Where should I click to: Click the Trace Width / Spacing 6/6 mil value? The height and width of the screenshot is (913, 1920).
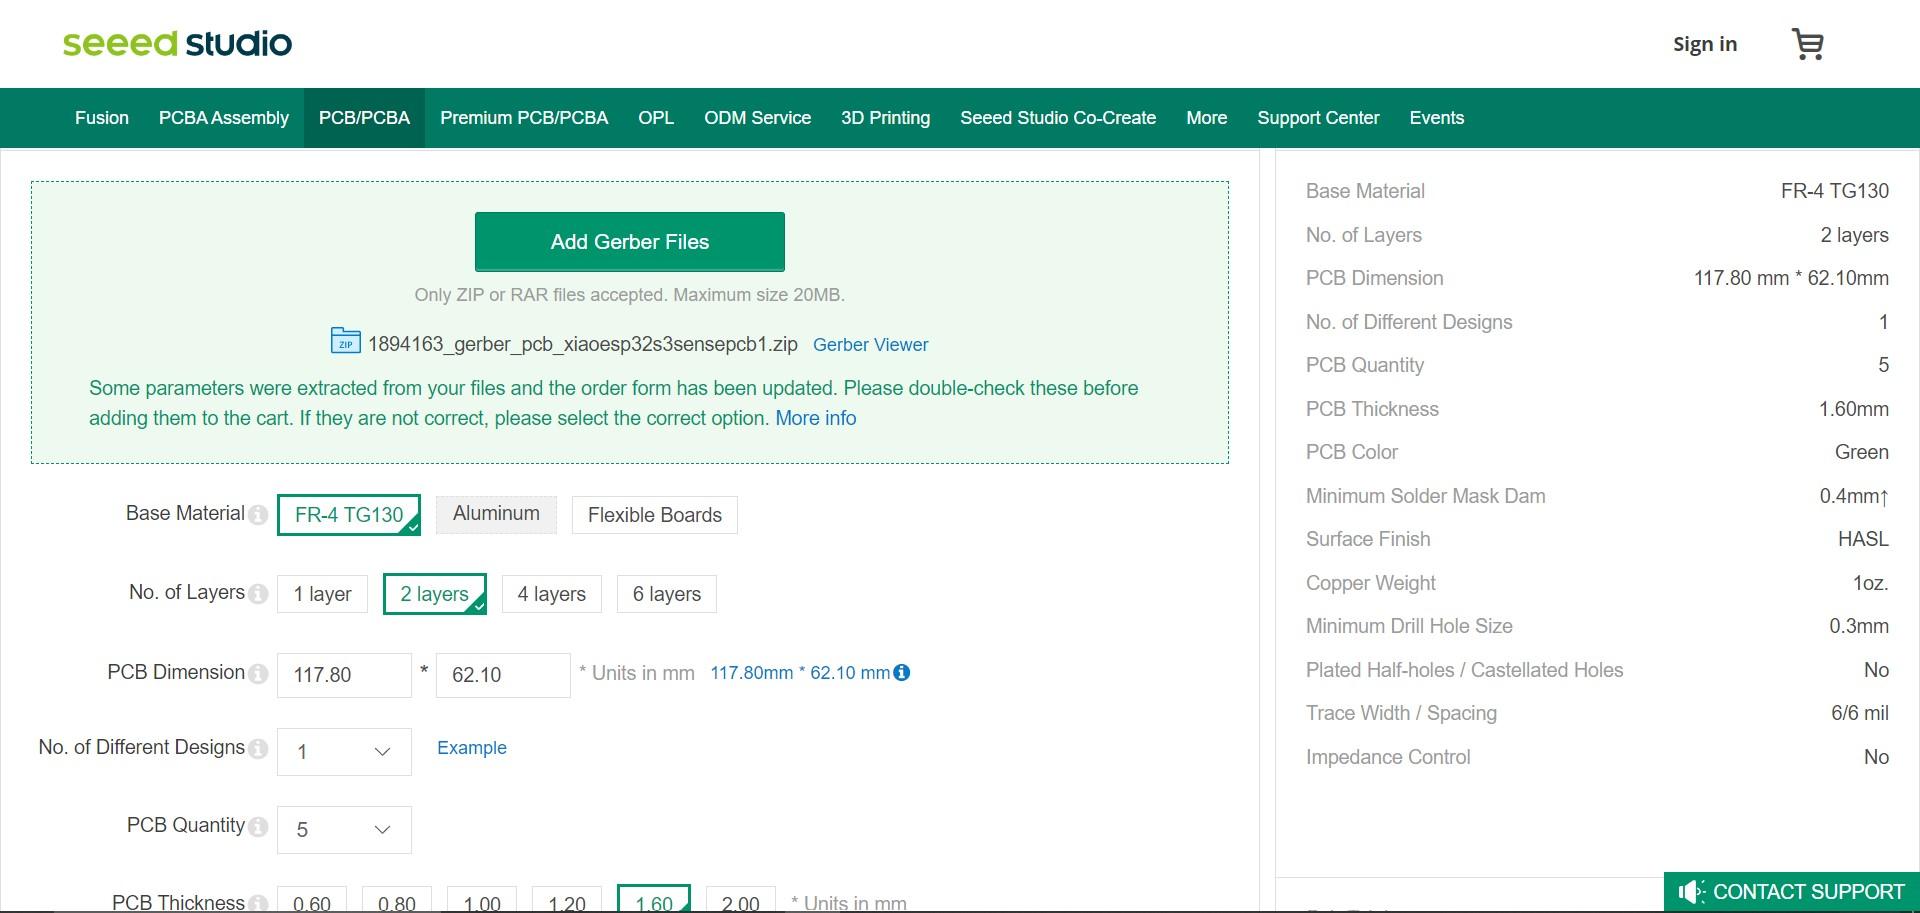pyautogui.click(x=1860, y=713)
